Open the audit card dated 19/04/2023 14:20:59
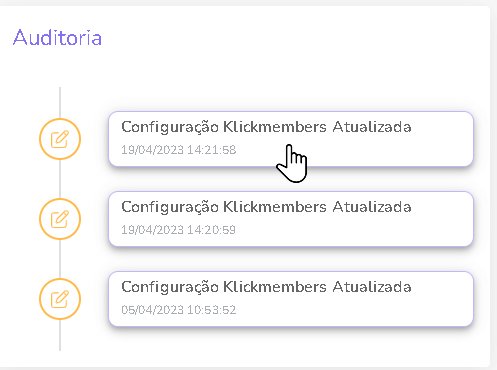This screenshot has width=497, height=370. 291,219
